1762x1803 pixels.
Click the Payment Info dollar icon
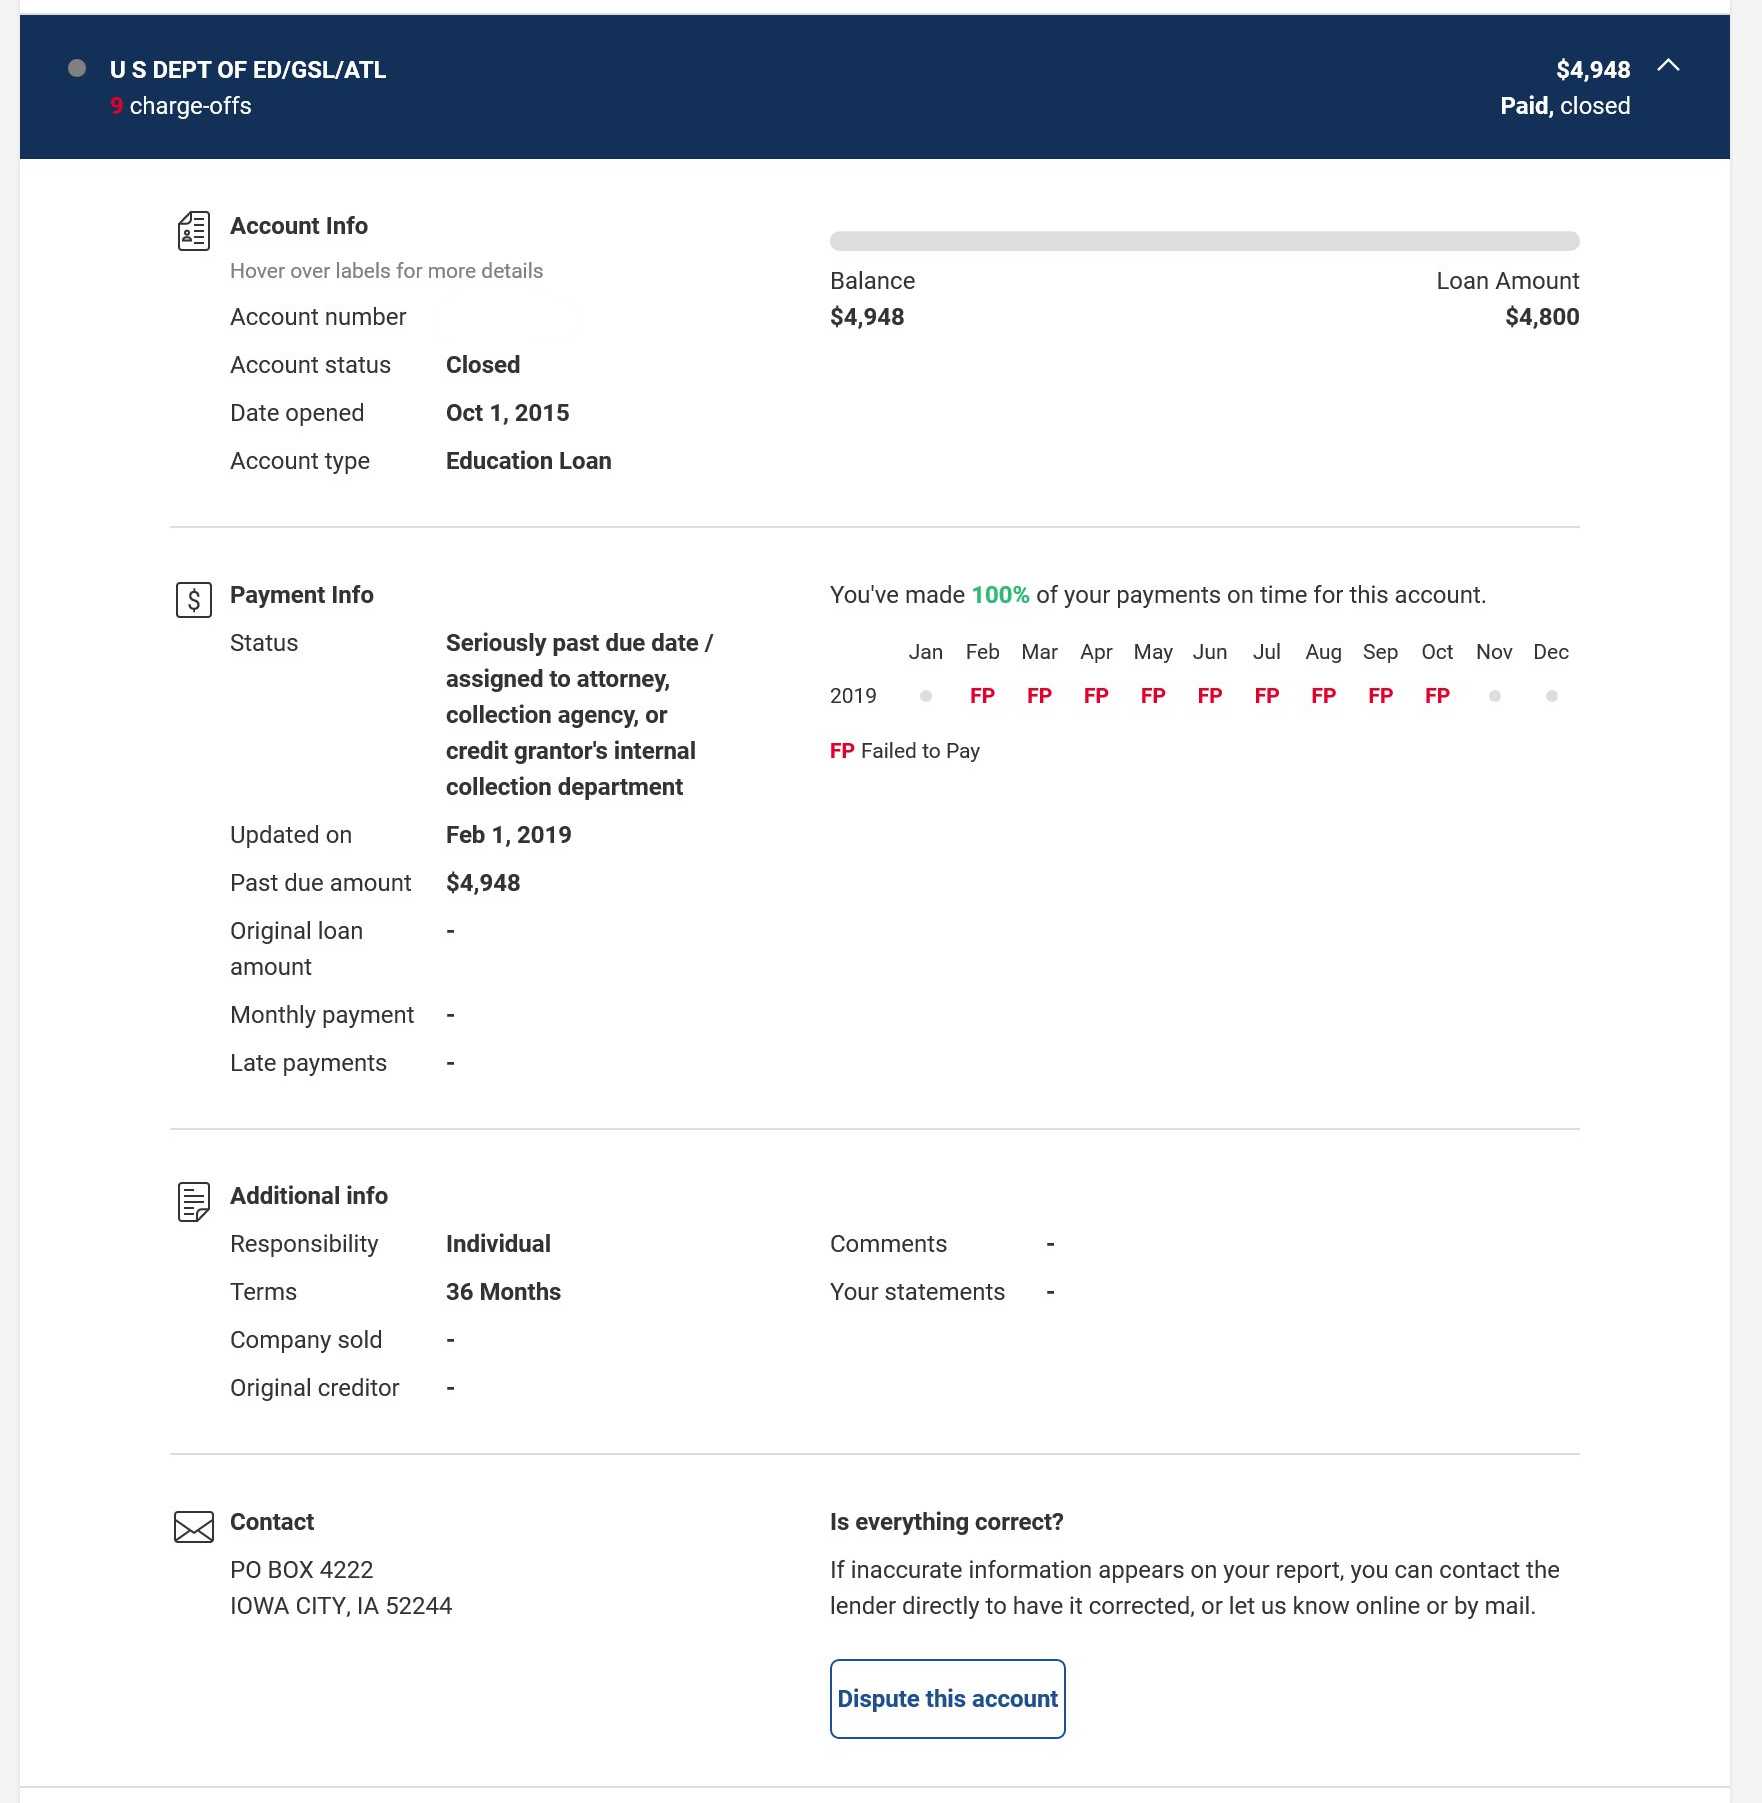tap(193, 600)
